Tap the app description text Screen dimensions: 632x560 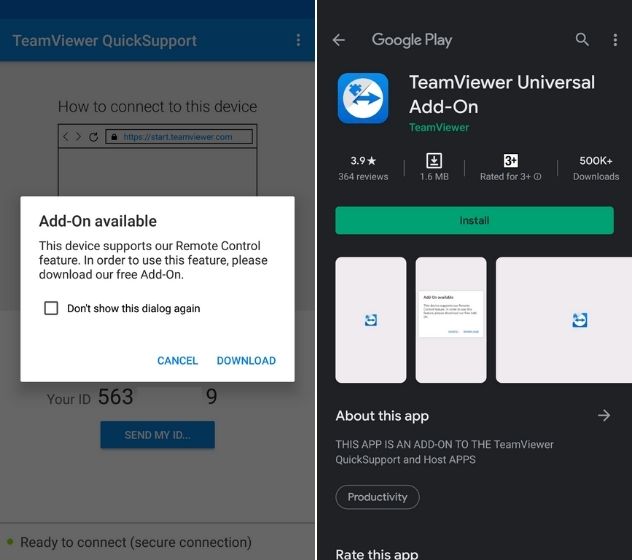[444, 452]
